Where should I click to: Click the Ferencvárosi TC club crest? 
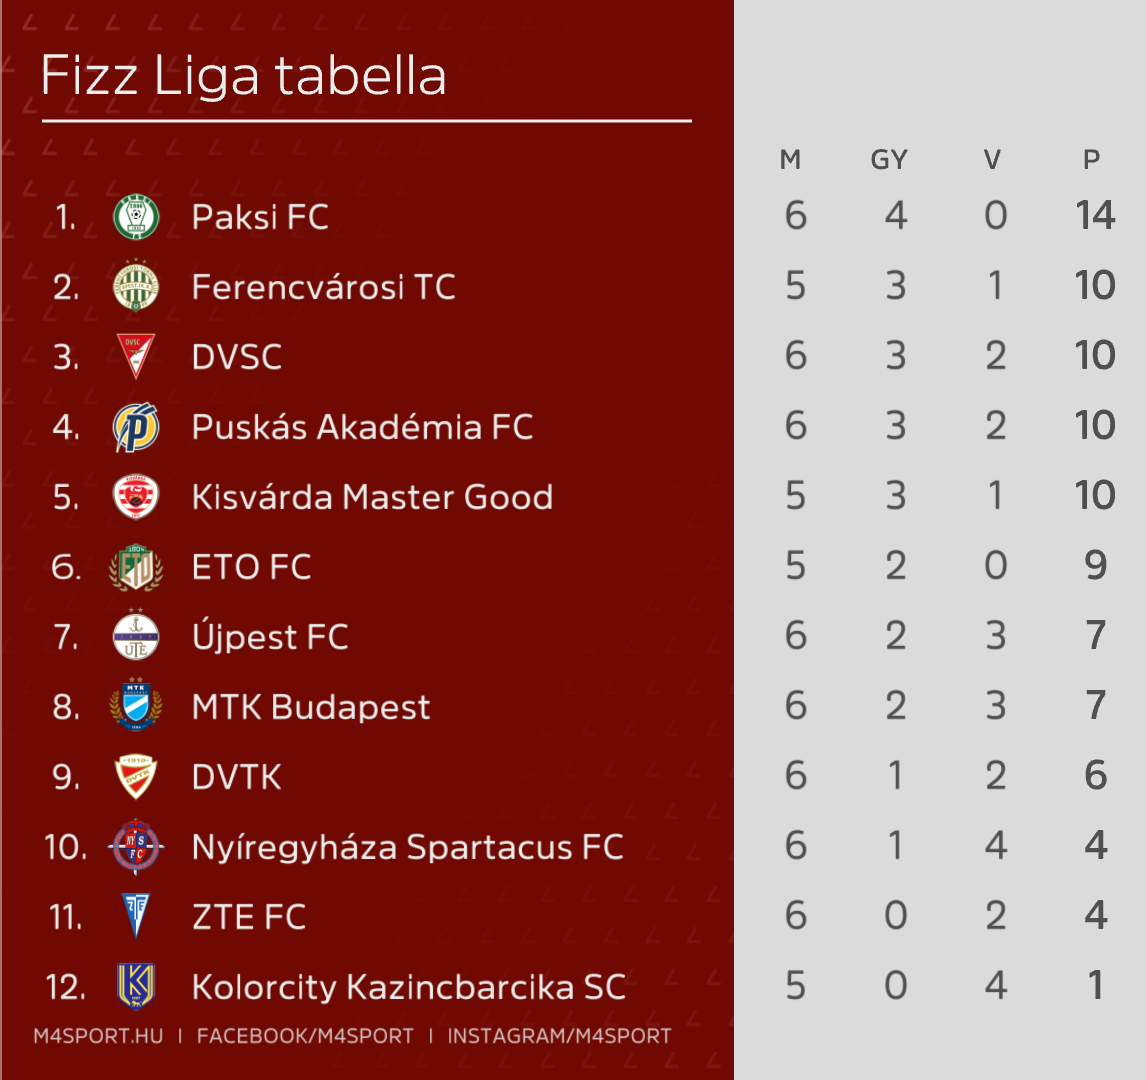136,287
